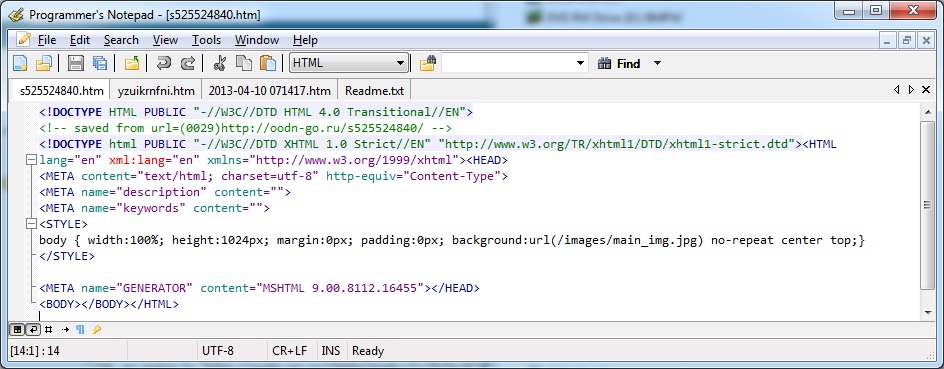This screenshot has height=369, width=944.
Task: Open a file with the Open icon
Action: pyautogui.click(x=43, y=63)
